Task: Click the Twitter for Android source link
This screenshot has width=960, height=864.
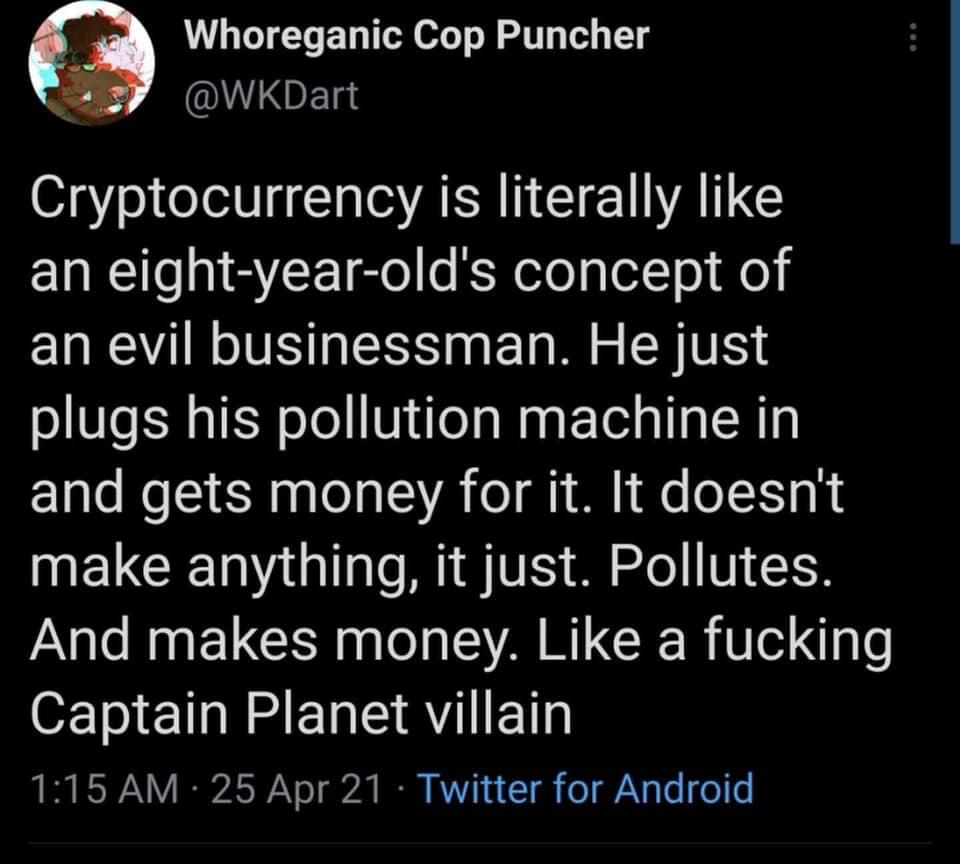Action: click(584, 789)
